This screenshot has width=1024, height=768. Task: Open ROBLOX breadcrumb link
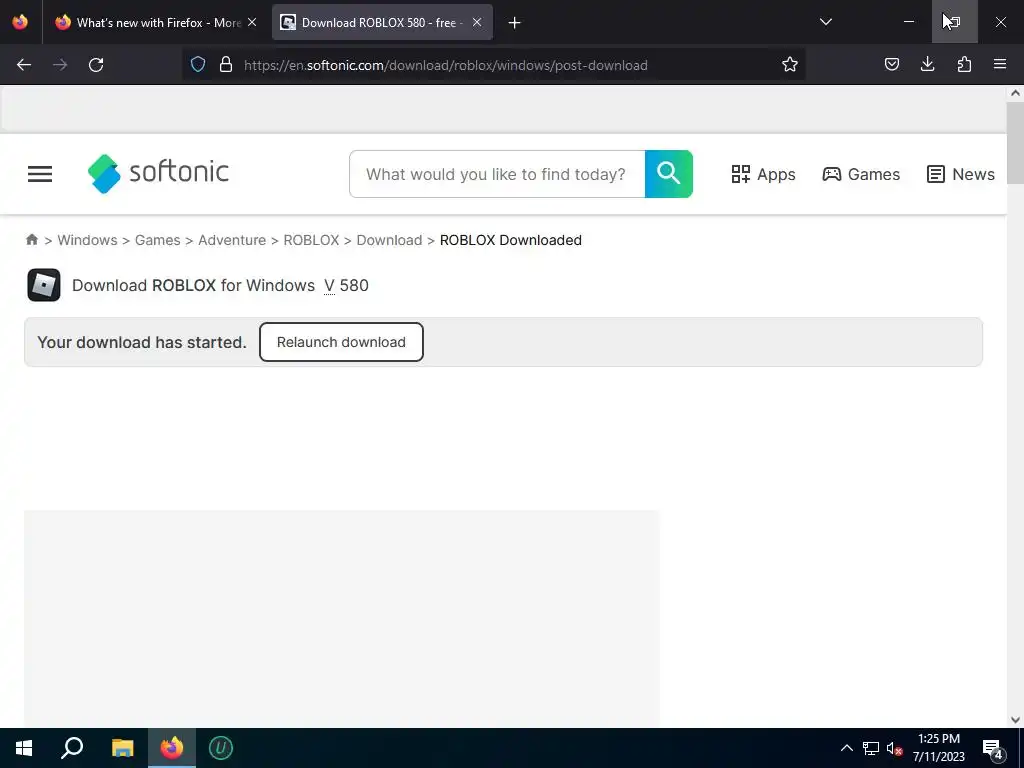pos(312,240)
